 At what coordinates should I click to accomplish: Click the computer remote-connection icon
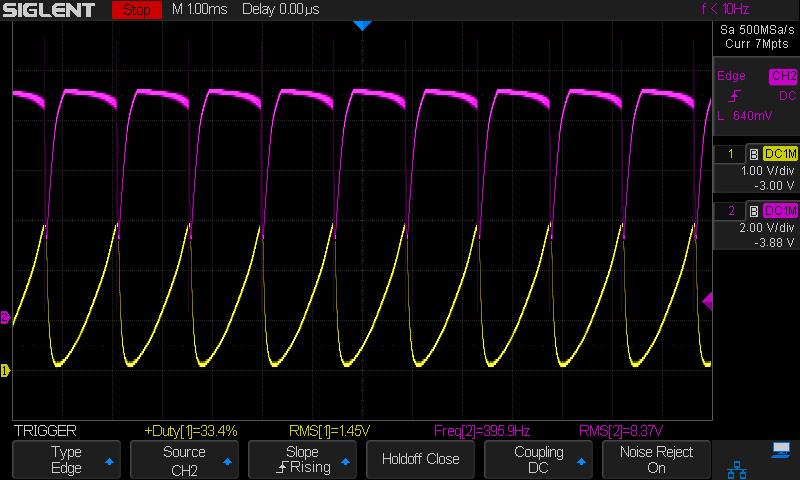(781, 449)
